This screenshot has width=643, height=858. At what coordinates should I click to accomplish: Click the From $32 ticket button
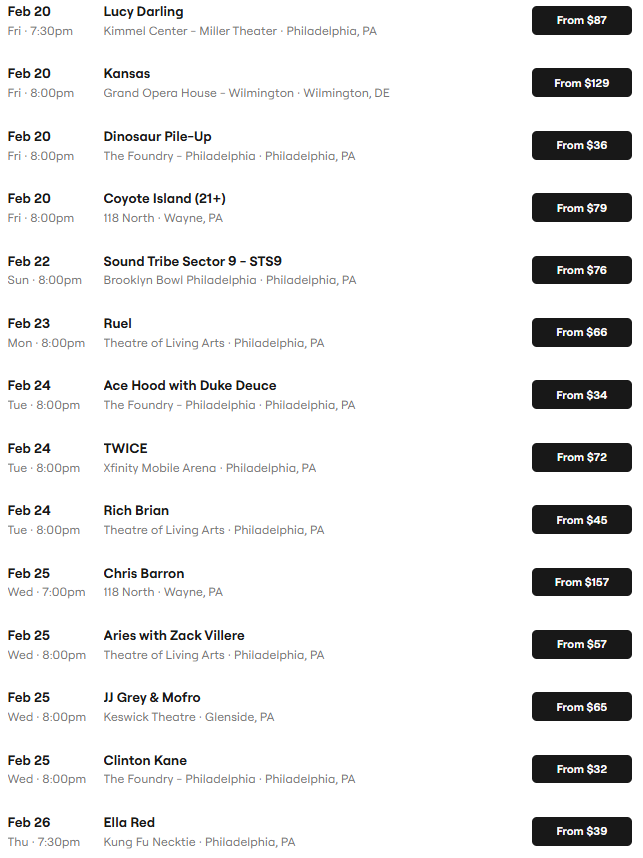click(581, 769)
